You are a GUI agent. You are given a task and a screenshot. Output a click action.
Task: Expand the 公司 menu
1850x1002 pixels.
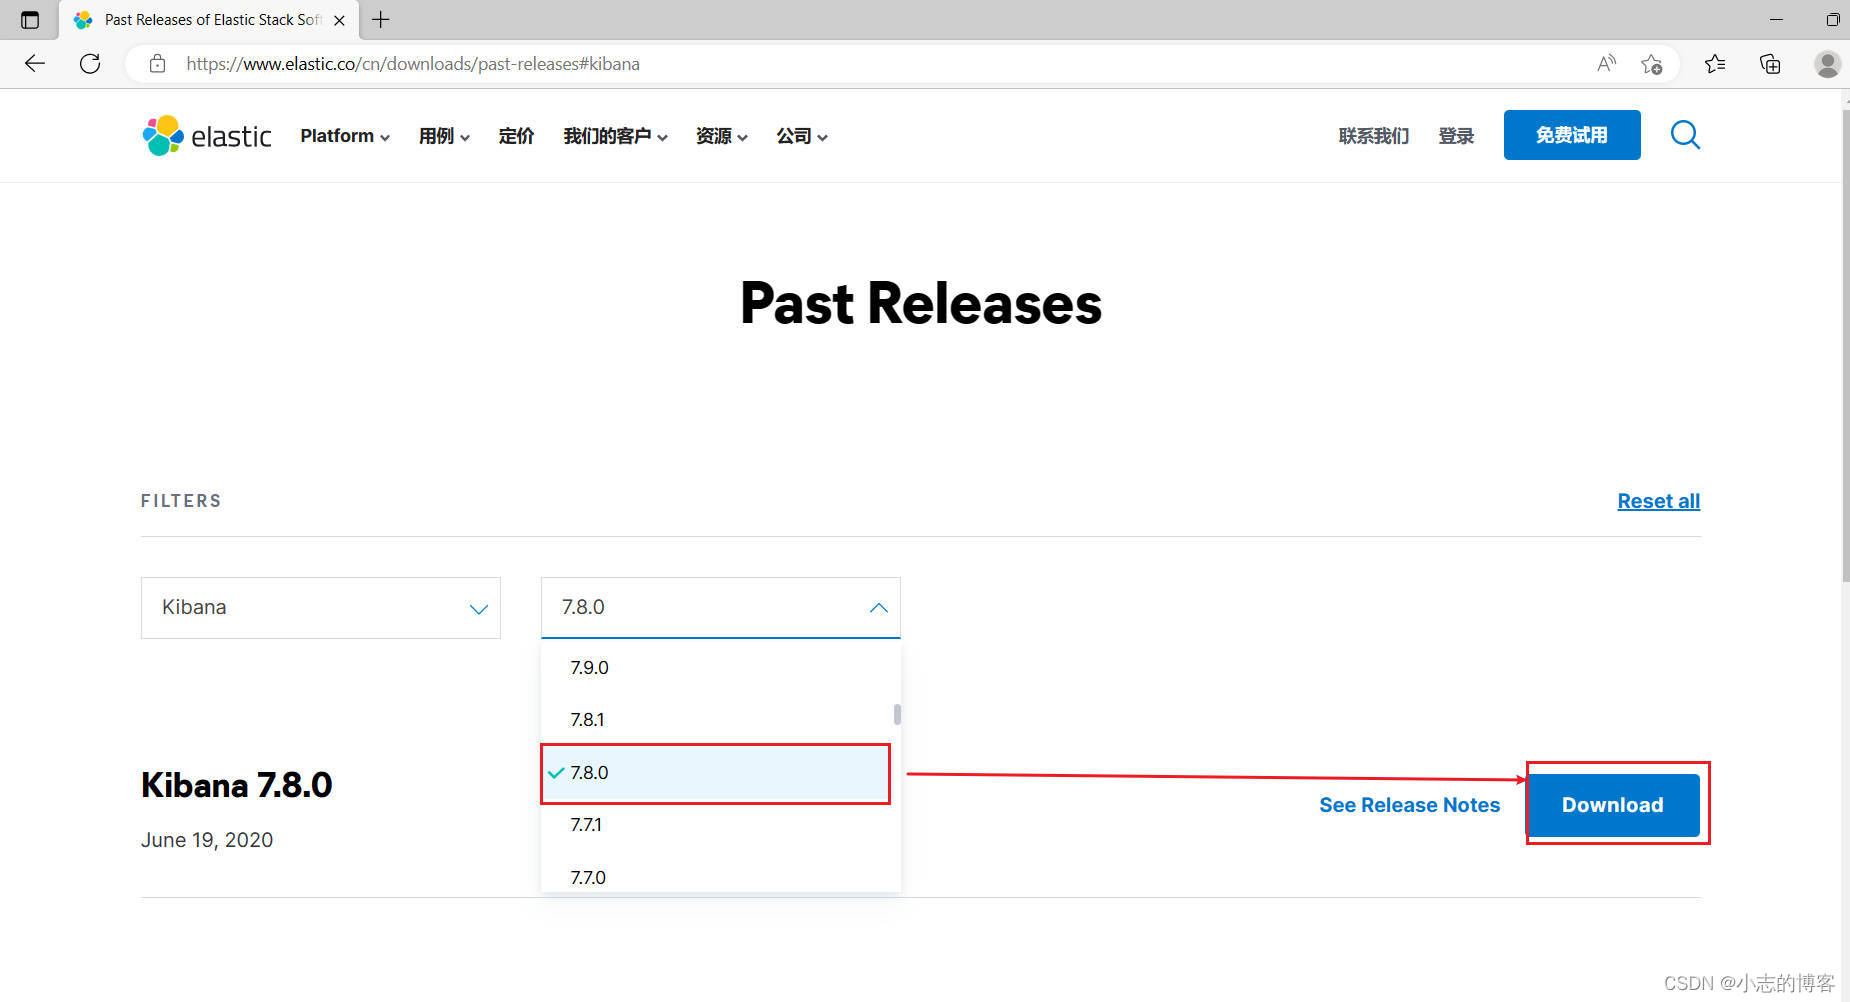click(x=801, y=136)
